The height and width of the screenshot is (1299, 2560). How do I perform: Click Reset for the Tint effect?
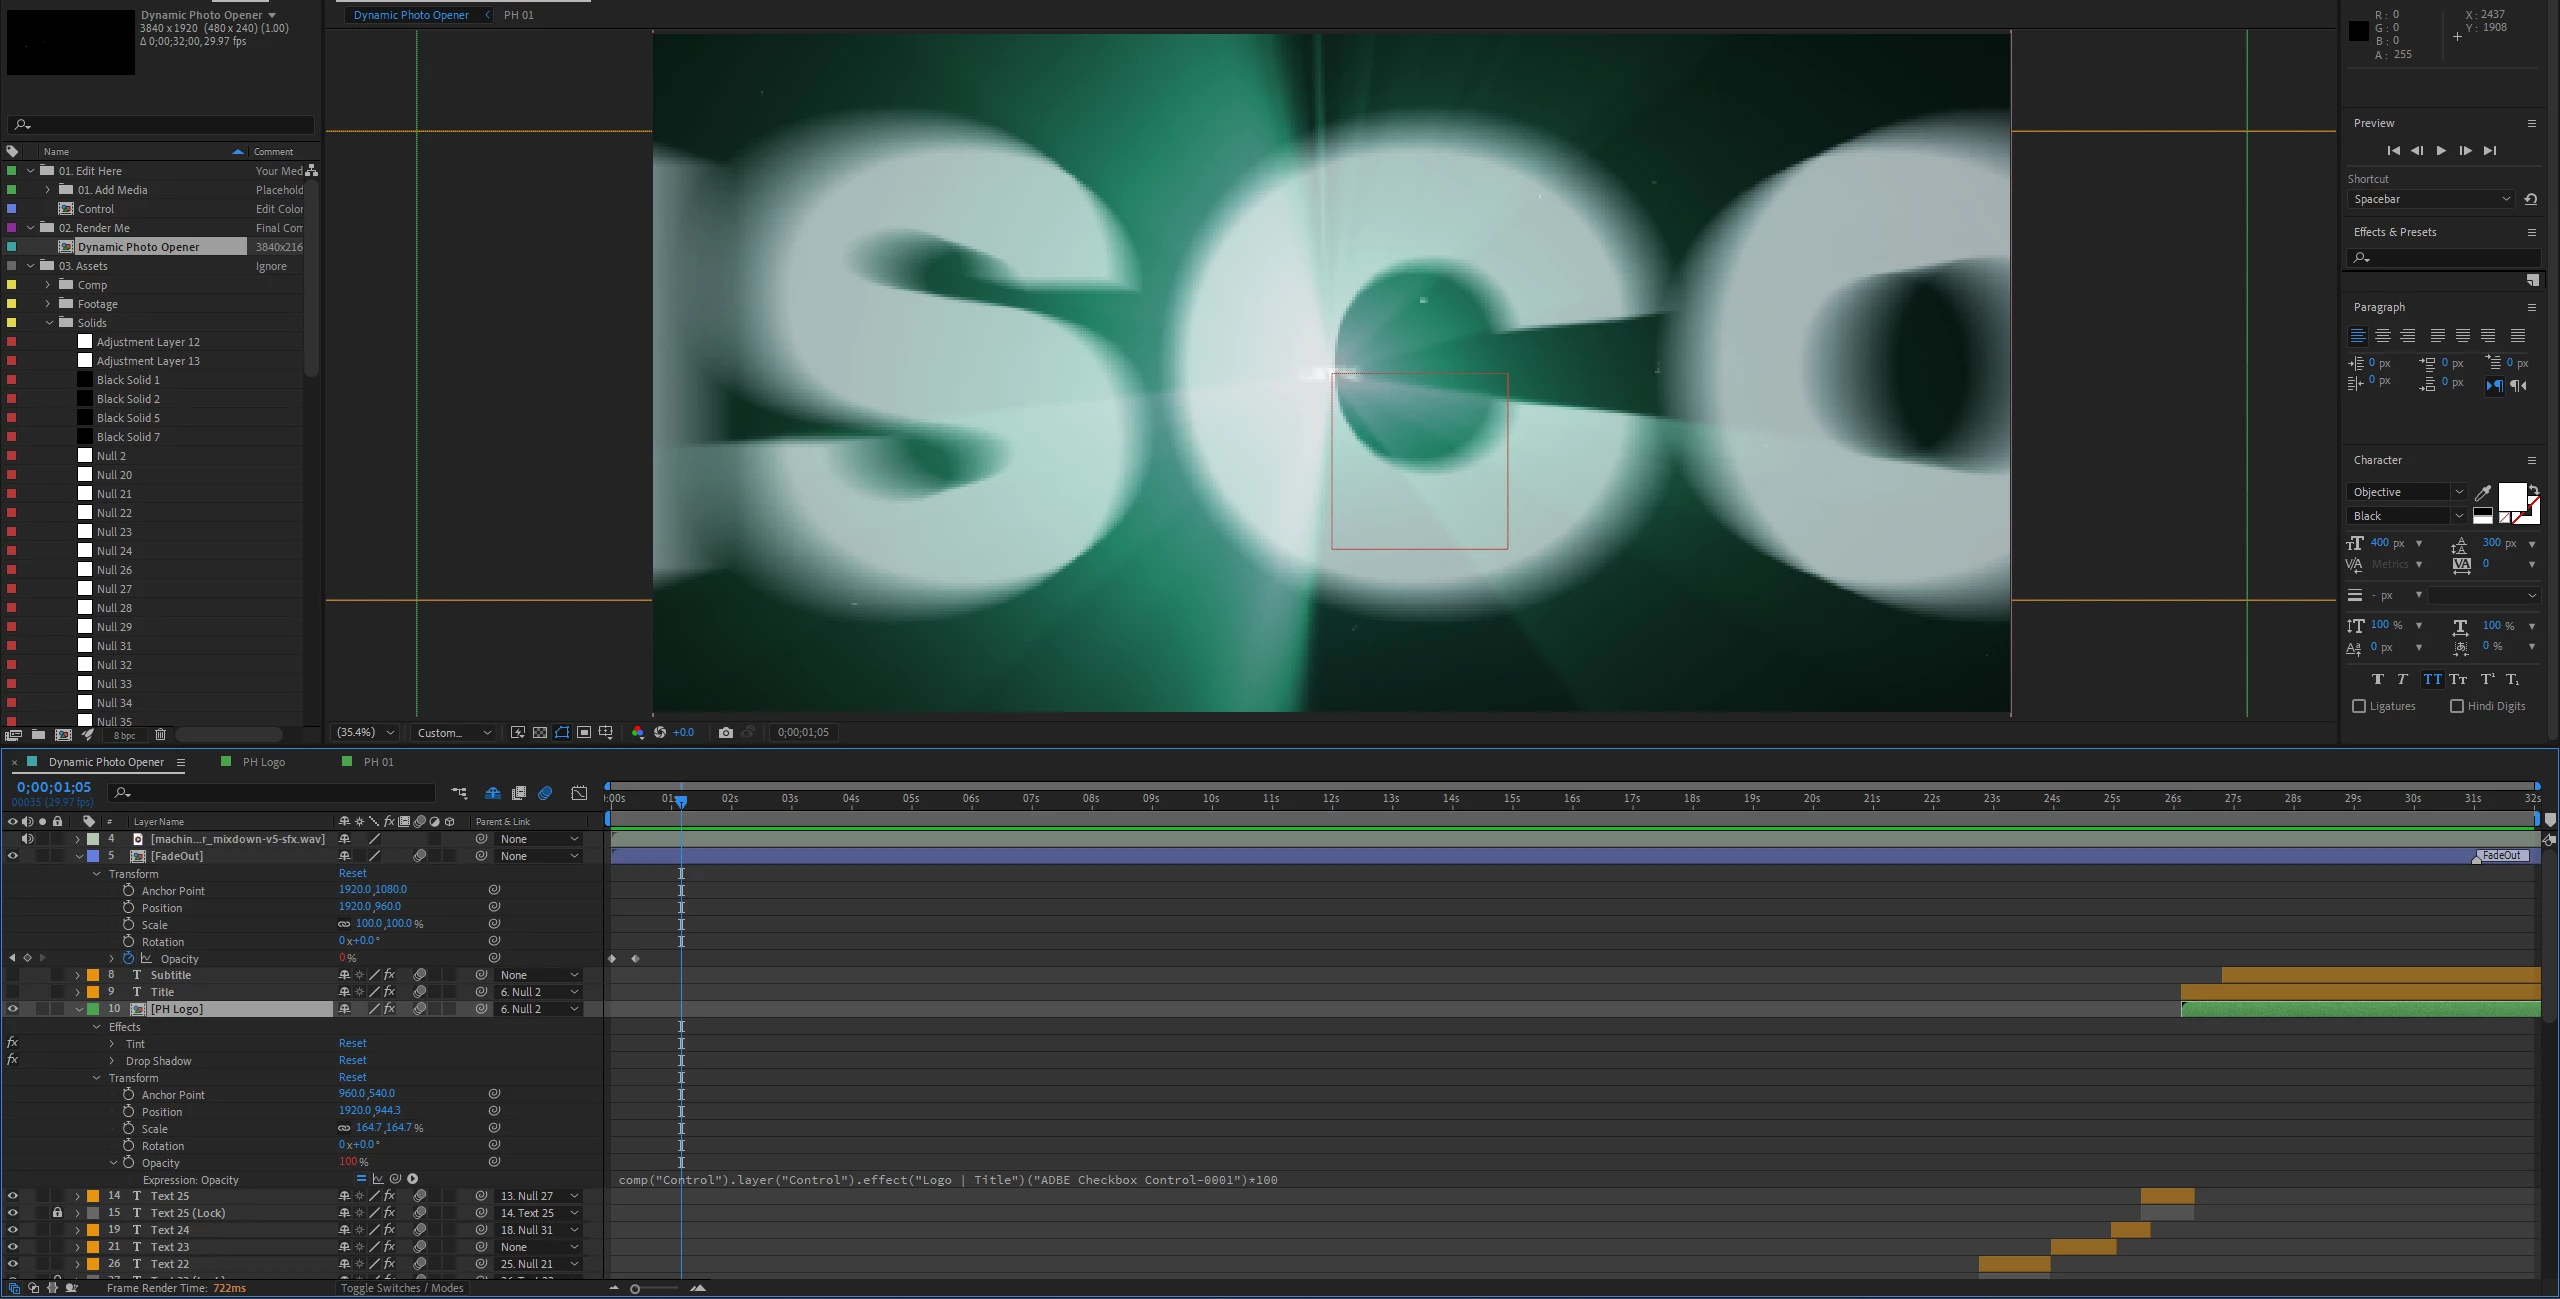pos(352,1044)
